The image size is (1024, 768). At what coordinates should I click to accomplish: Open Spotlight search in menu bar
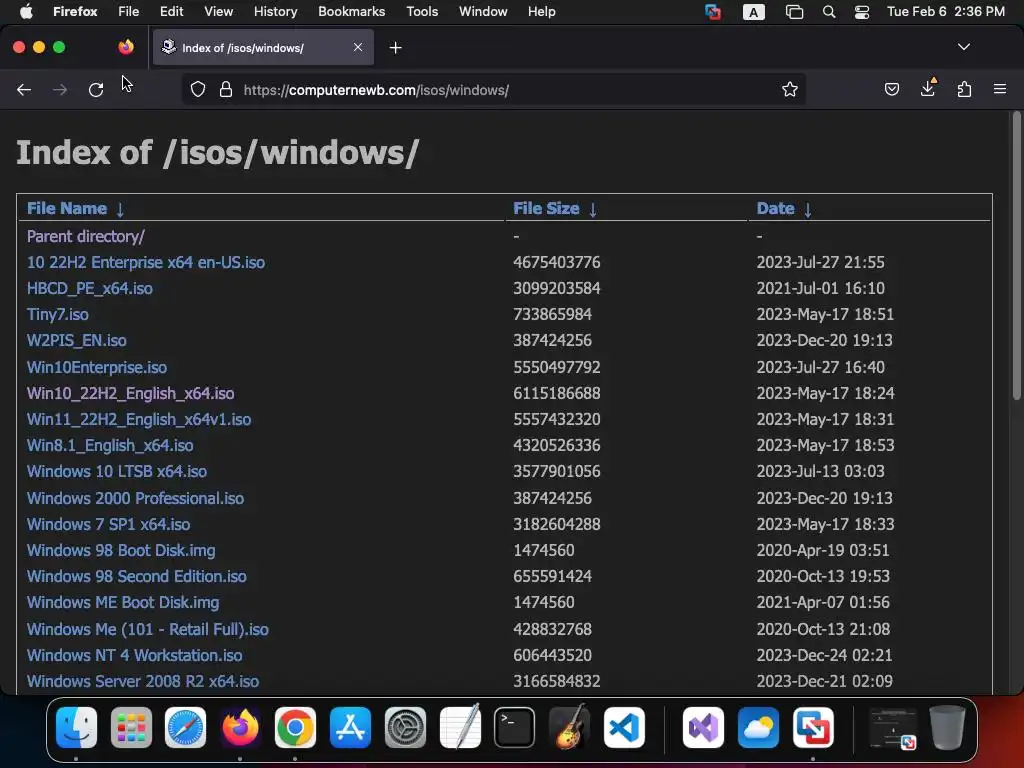(x=829, y=12)
